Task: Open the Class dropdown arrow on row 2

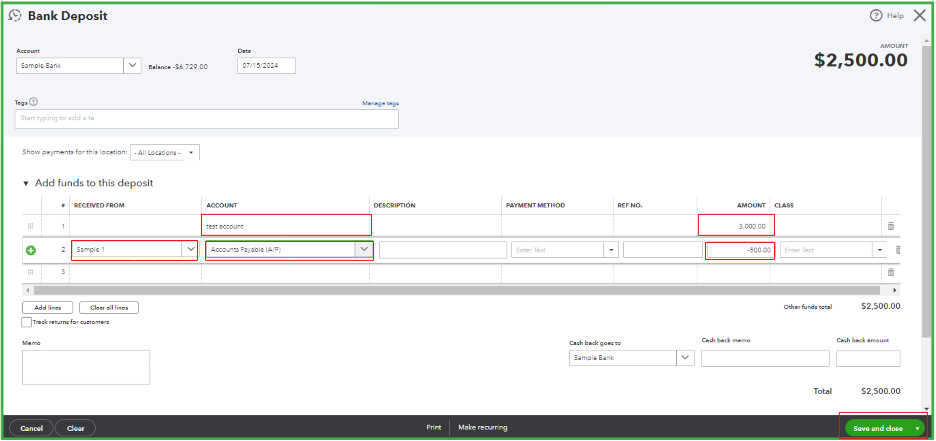Action: click(x=880, y=250)
